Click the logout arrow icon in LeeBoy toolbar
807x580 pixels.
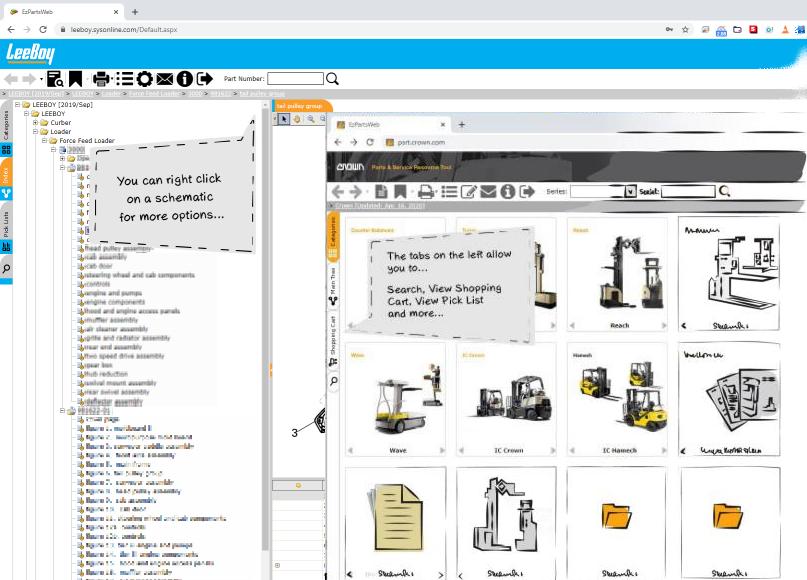coord(205,78)
